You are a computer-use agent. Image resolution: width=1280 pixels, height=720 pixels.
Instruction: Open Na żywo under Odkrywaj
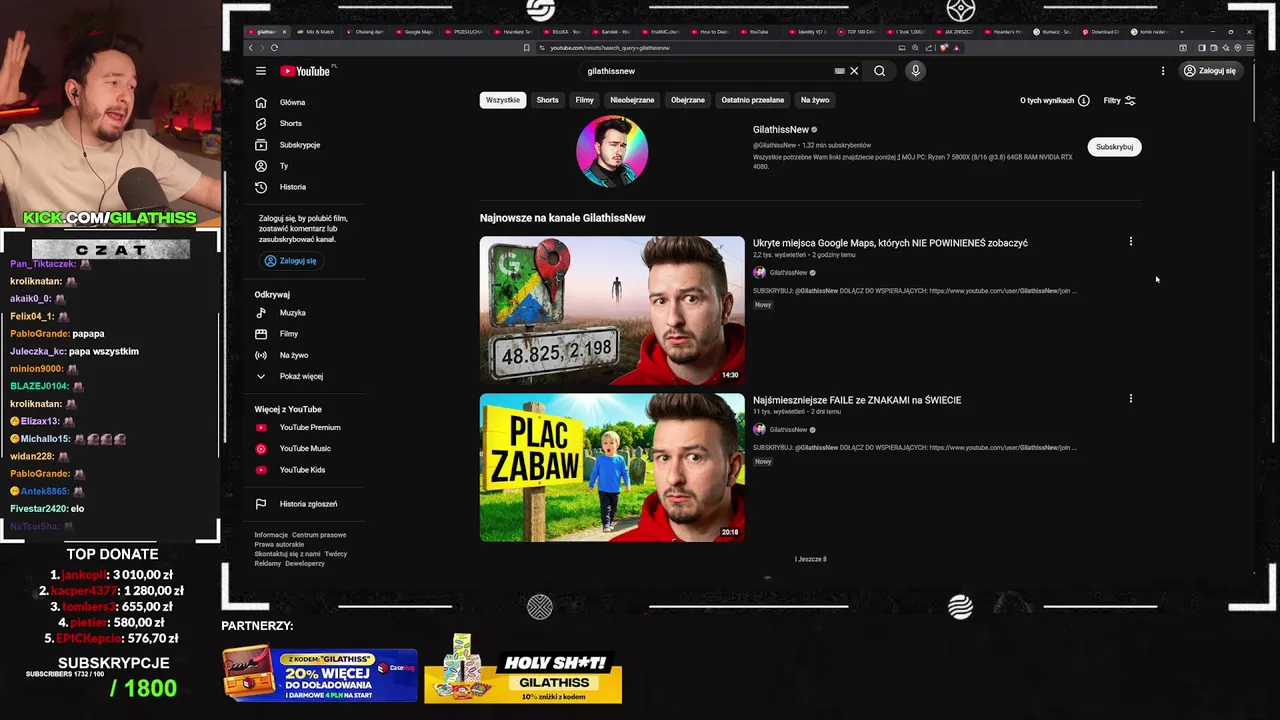tap(306, 355)
